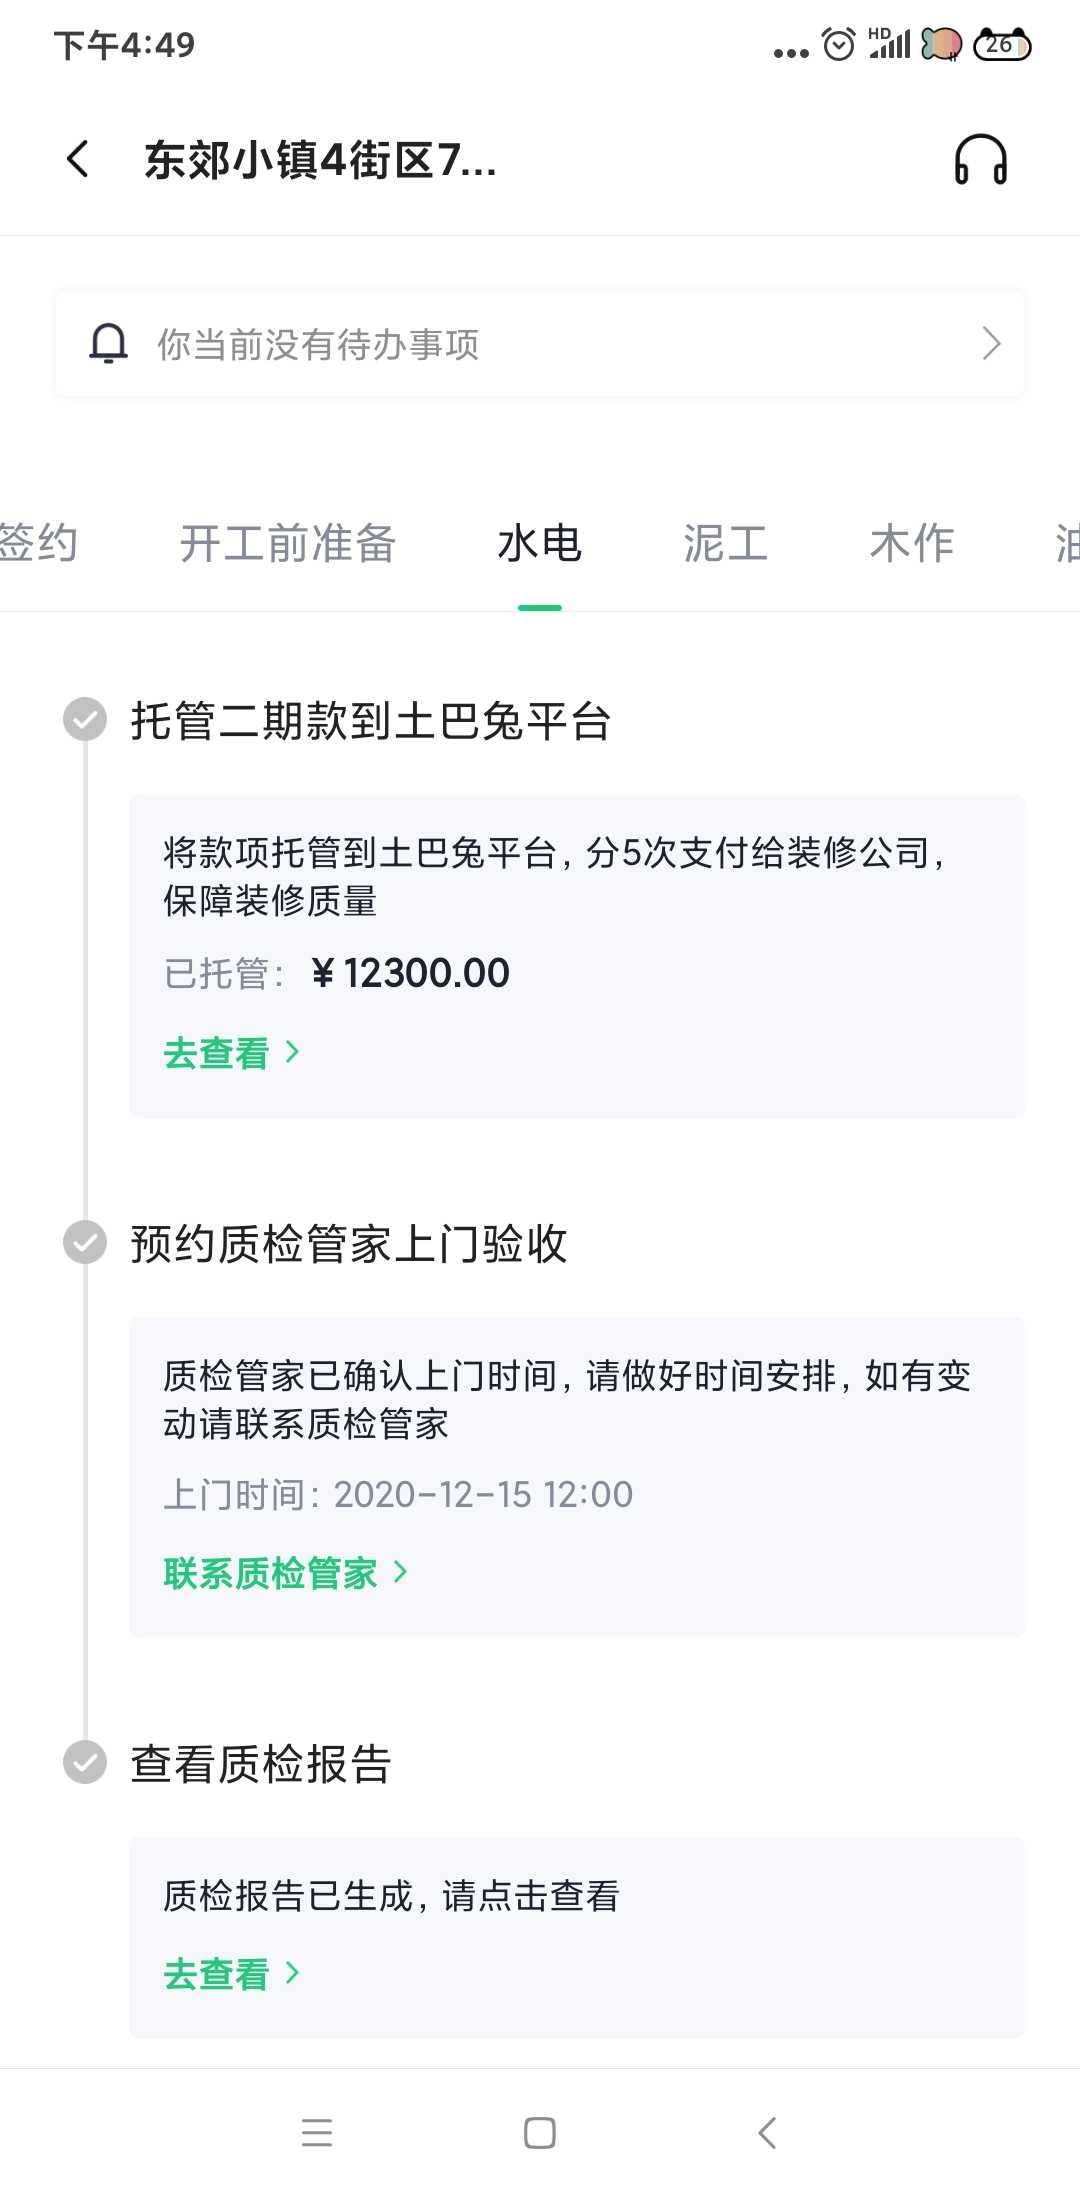
Task: Open customer service headset icon
Action: coord(980,160)
